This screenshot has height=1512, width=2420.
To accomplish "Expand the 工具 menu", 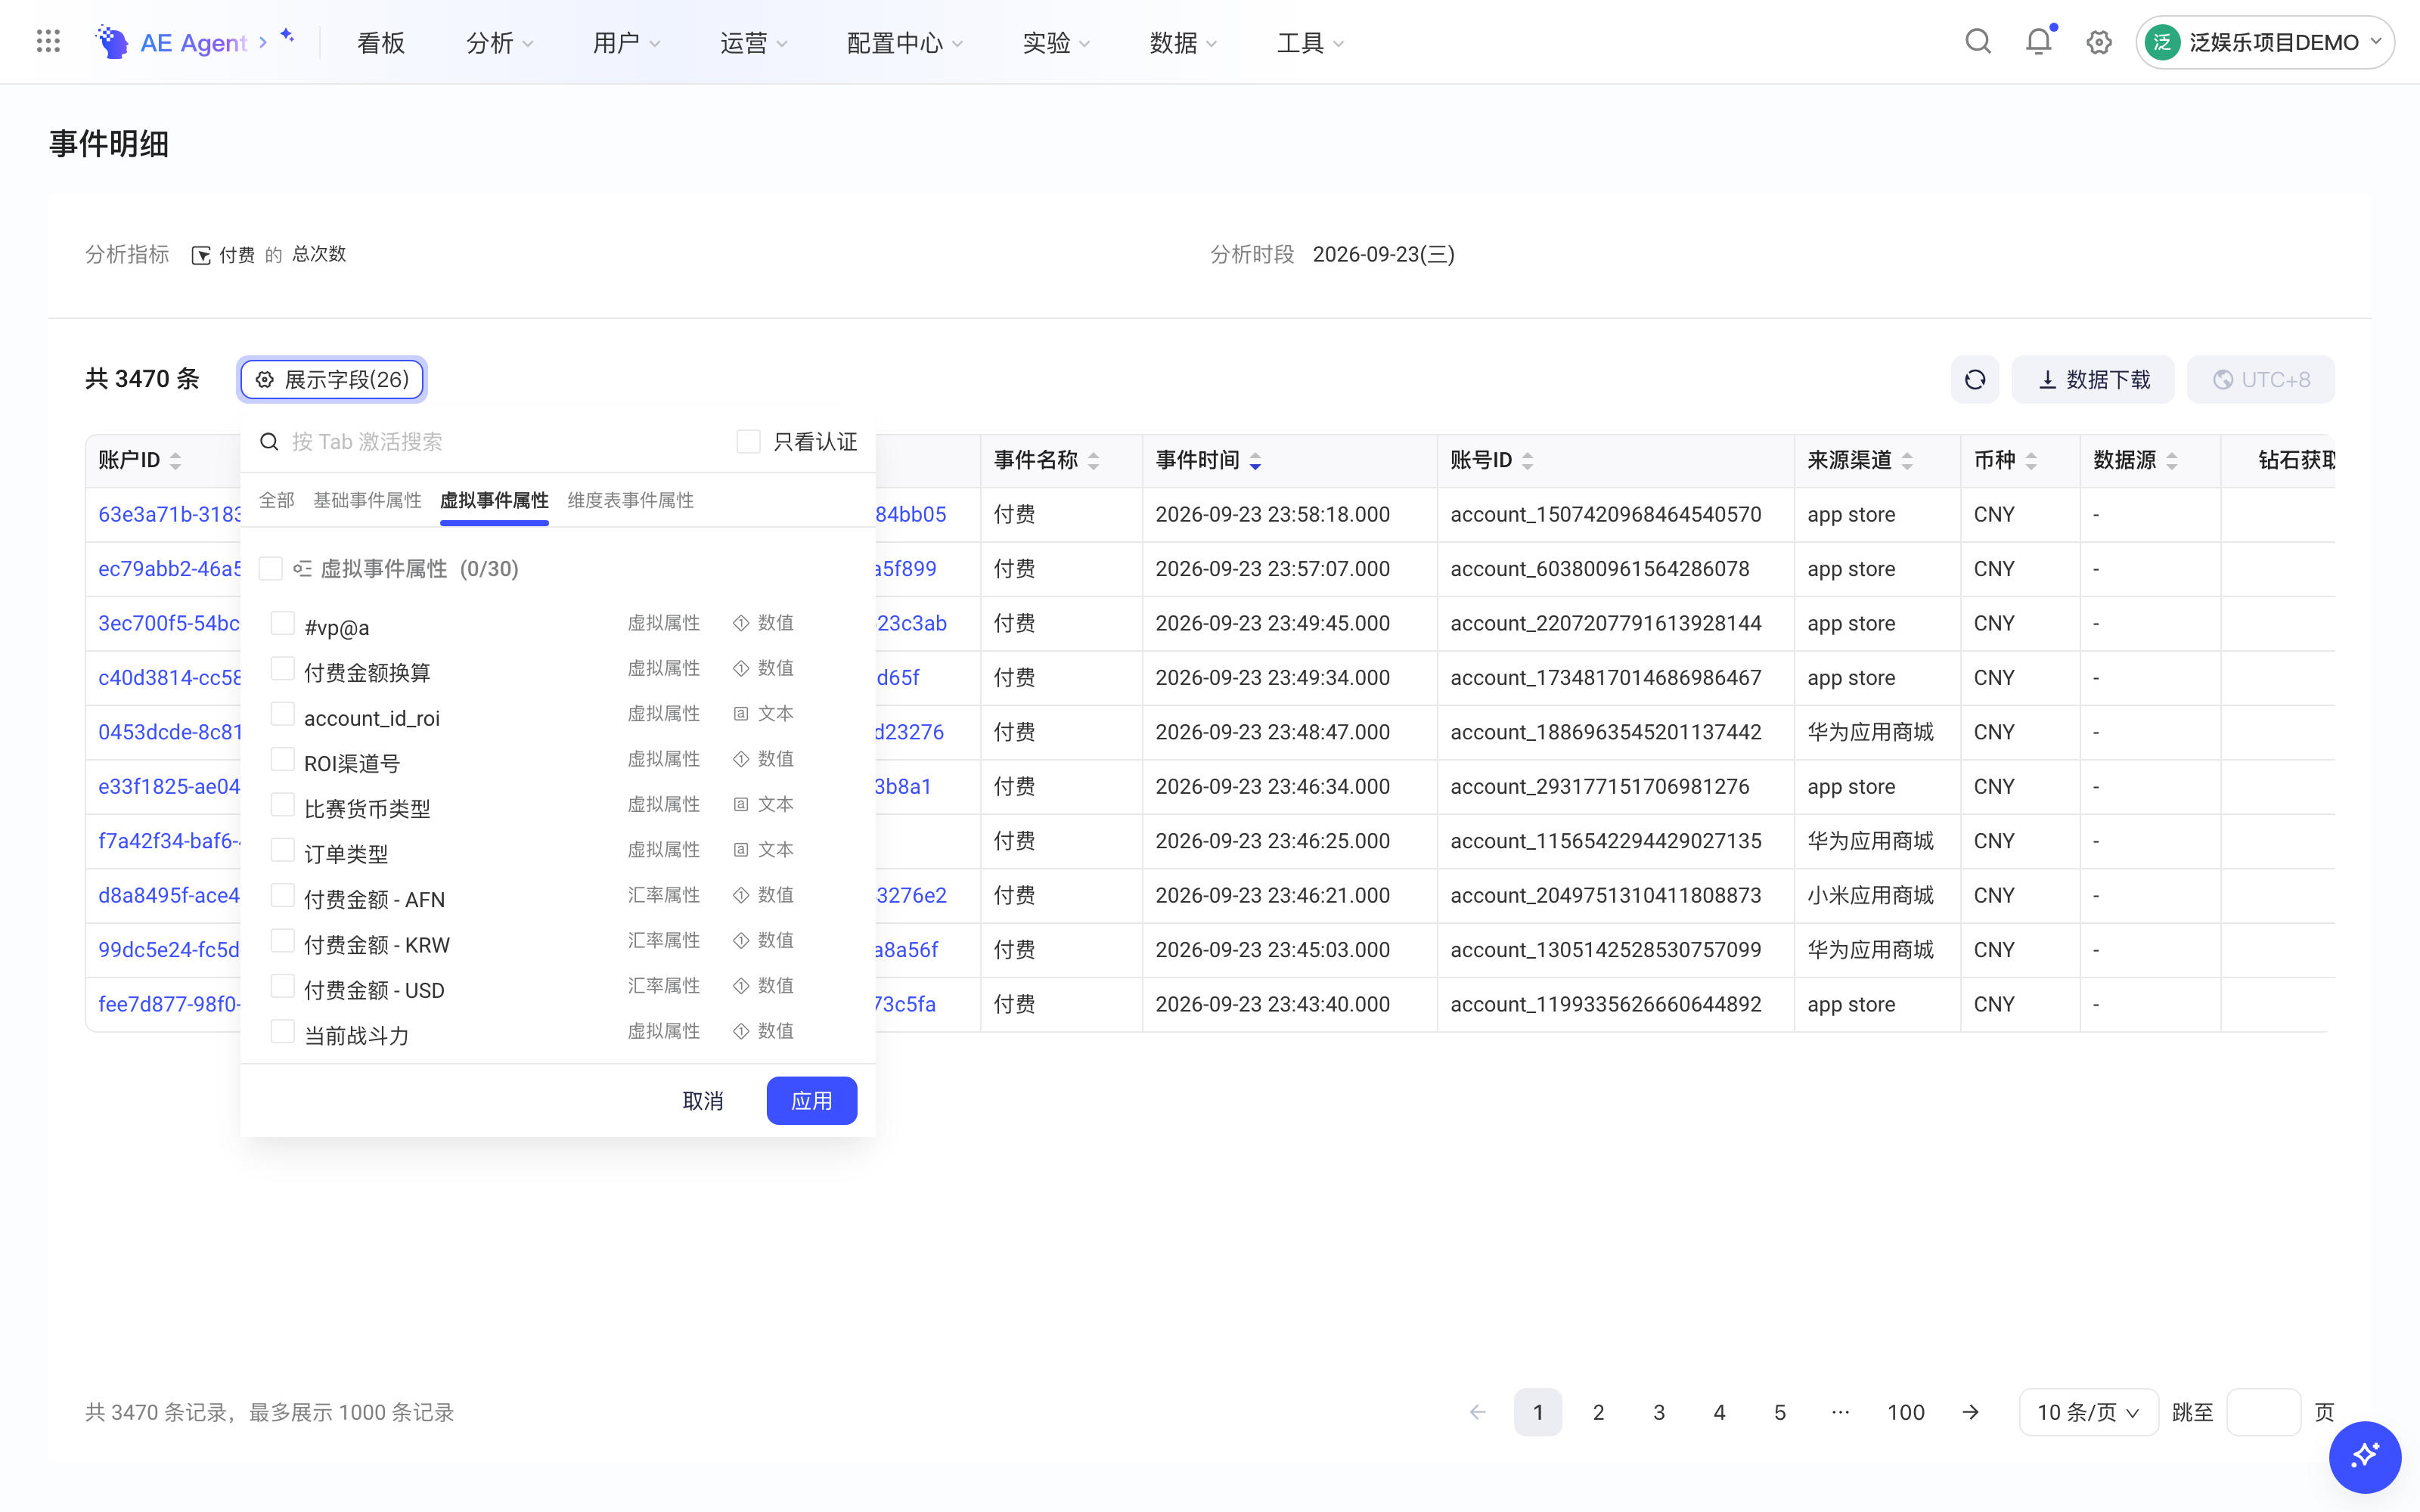I will (1310, 42).
